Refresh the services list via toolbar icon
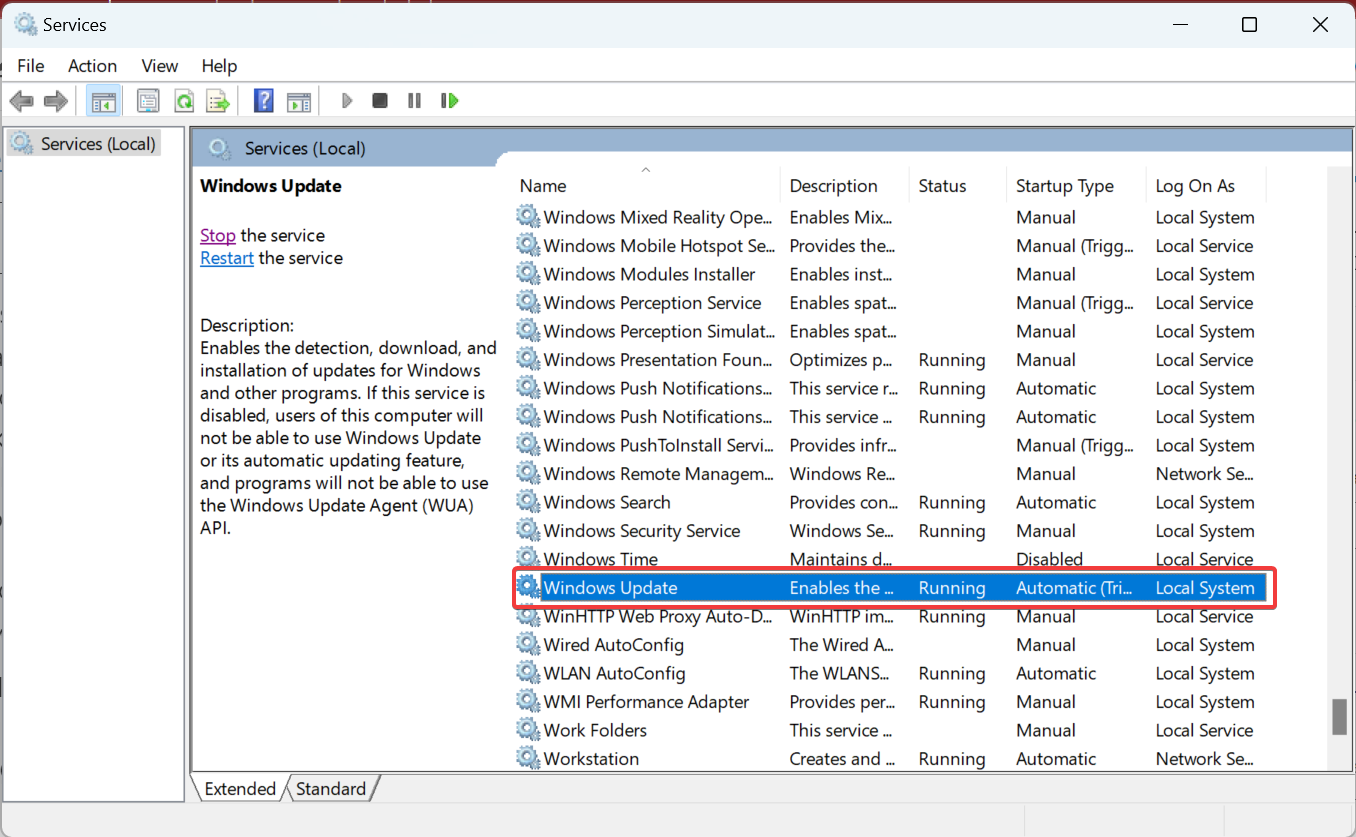Viewport: 1356px width, 837px height. (183, 101)
